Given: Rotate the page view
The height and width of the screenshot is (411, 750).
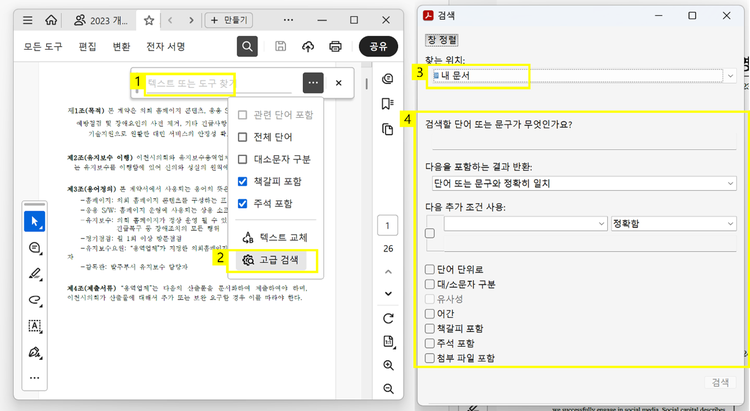Looking at the screenshot, I should click(388, 318).
